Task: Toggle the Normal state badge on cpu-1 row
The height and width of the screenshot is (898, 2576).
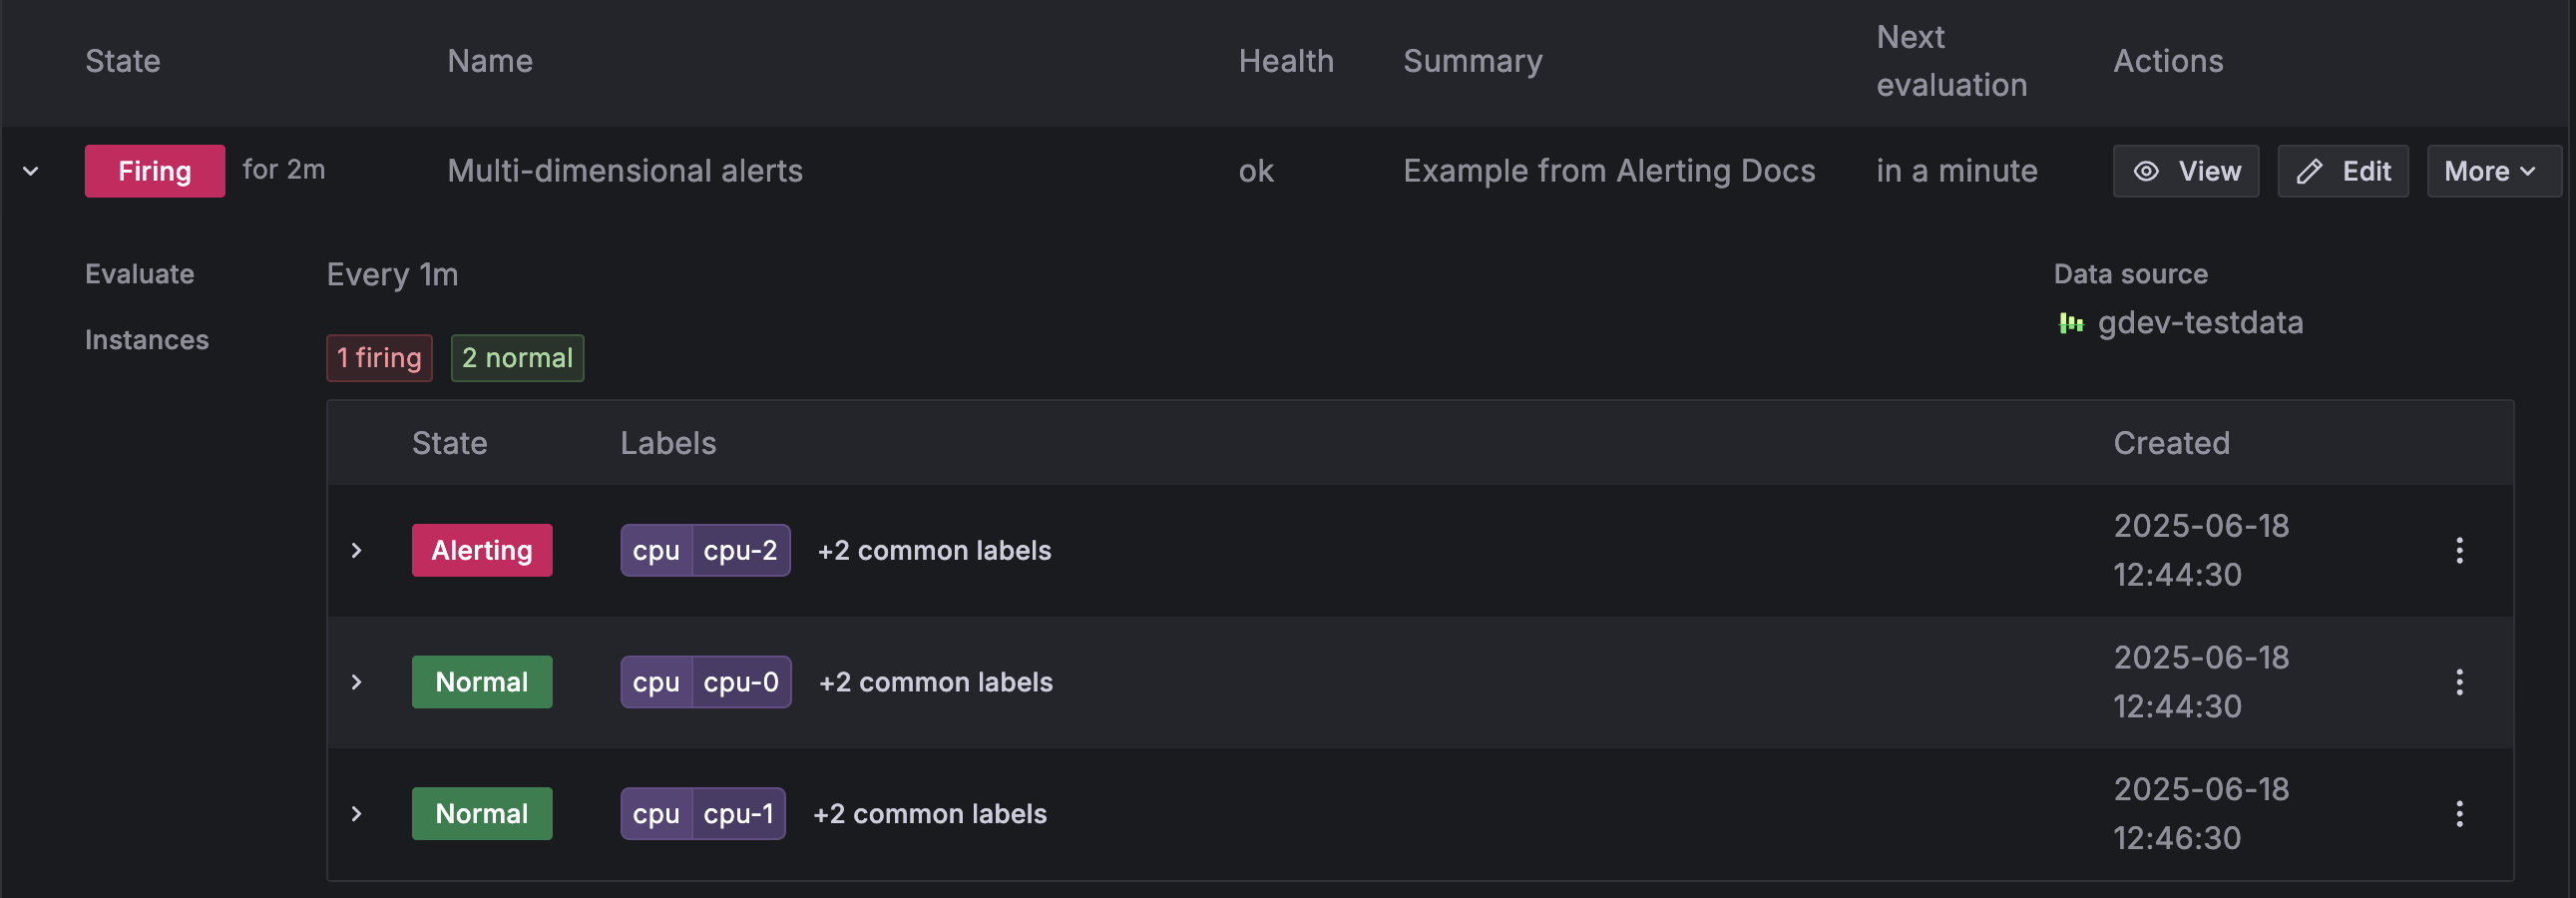Action: point(481,814)
